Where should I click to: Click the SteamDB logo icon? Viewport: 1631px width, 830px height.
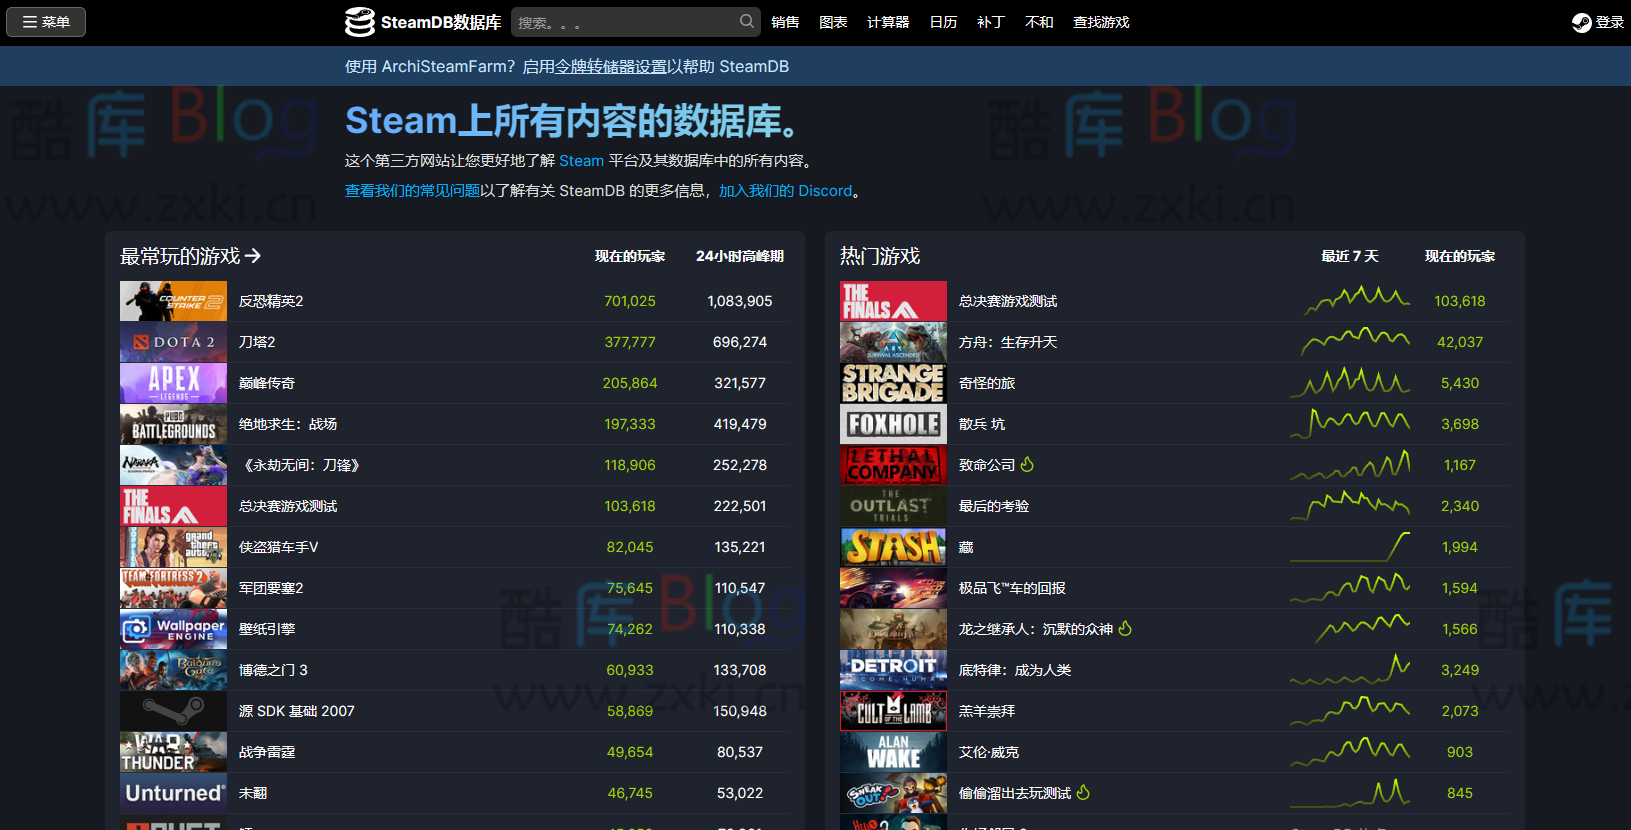(360, 22)
